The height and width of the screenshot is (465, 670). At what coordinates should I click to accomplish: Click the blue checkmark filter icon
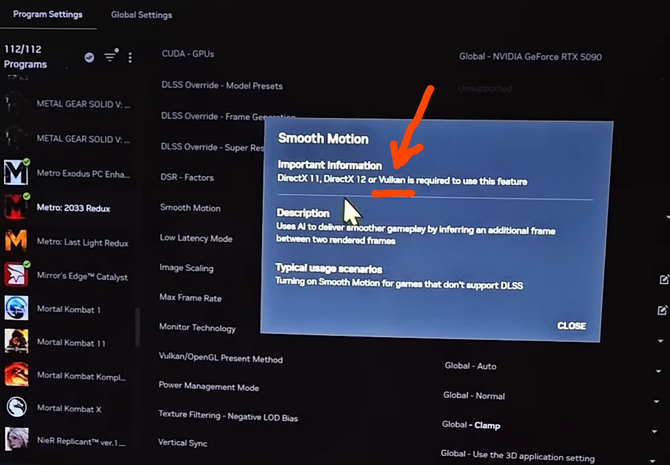click(89, 57)
